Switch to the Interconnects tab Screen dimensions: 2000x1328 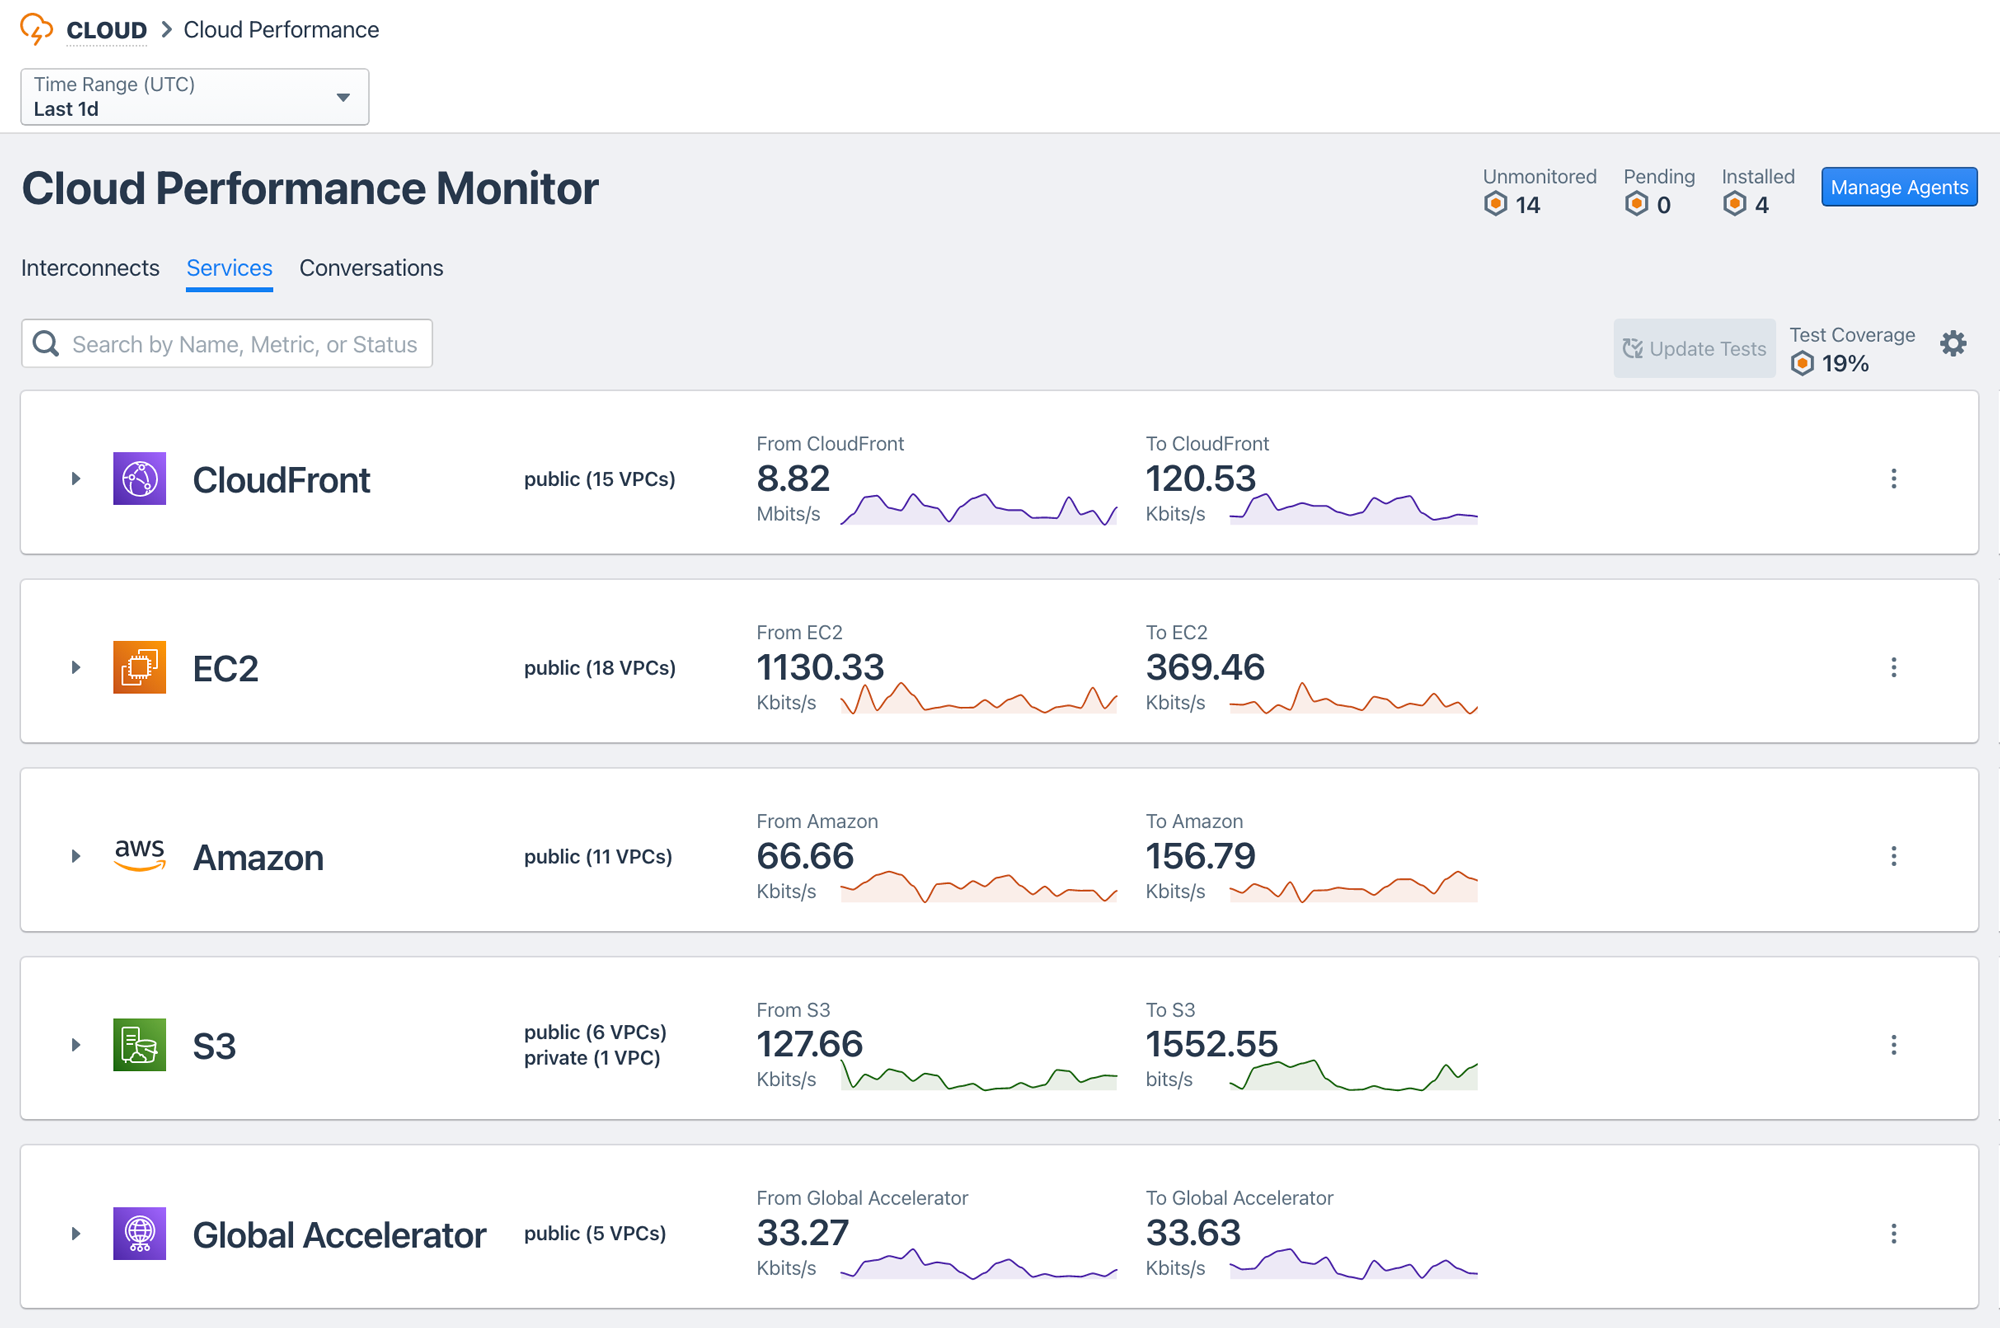pyautogui.click(x=90, y=268)
